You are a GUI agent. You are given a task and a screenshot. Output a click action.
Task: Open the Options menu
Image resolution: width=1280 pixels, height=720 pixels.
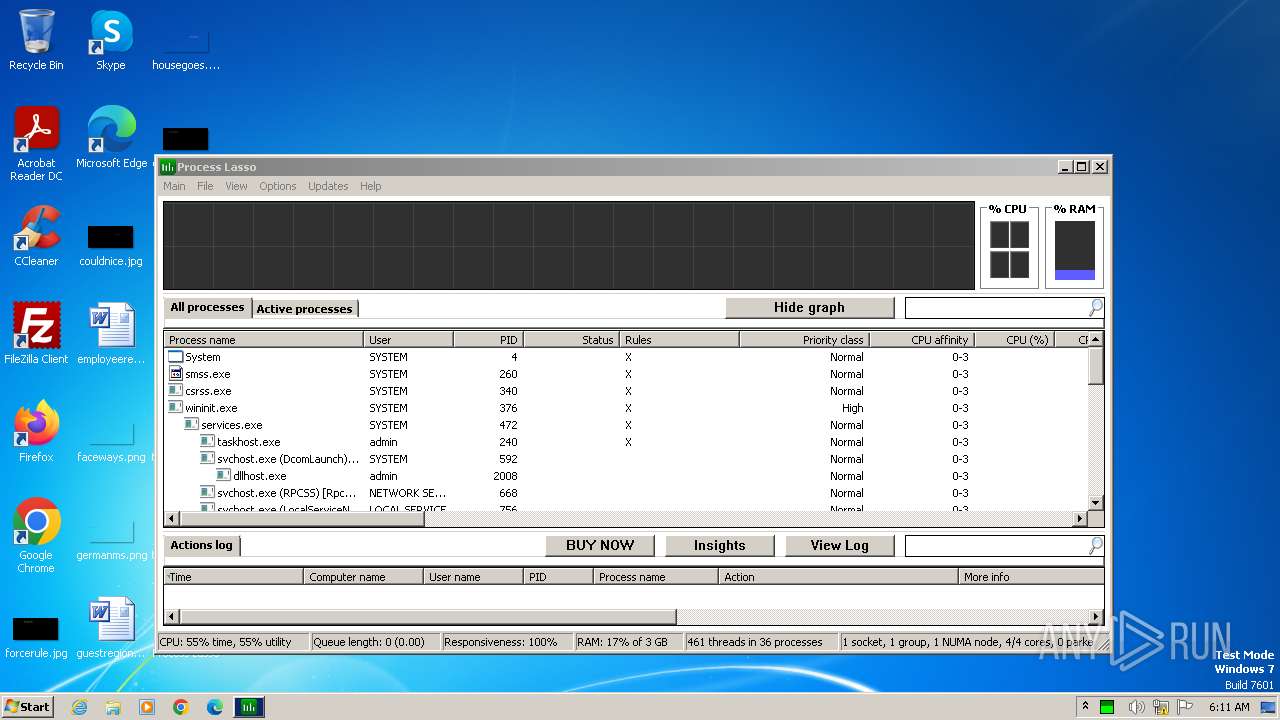(278, 186)
